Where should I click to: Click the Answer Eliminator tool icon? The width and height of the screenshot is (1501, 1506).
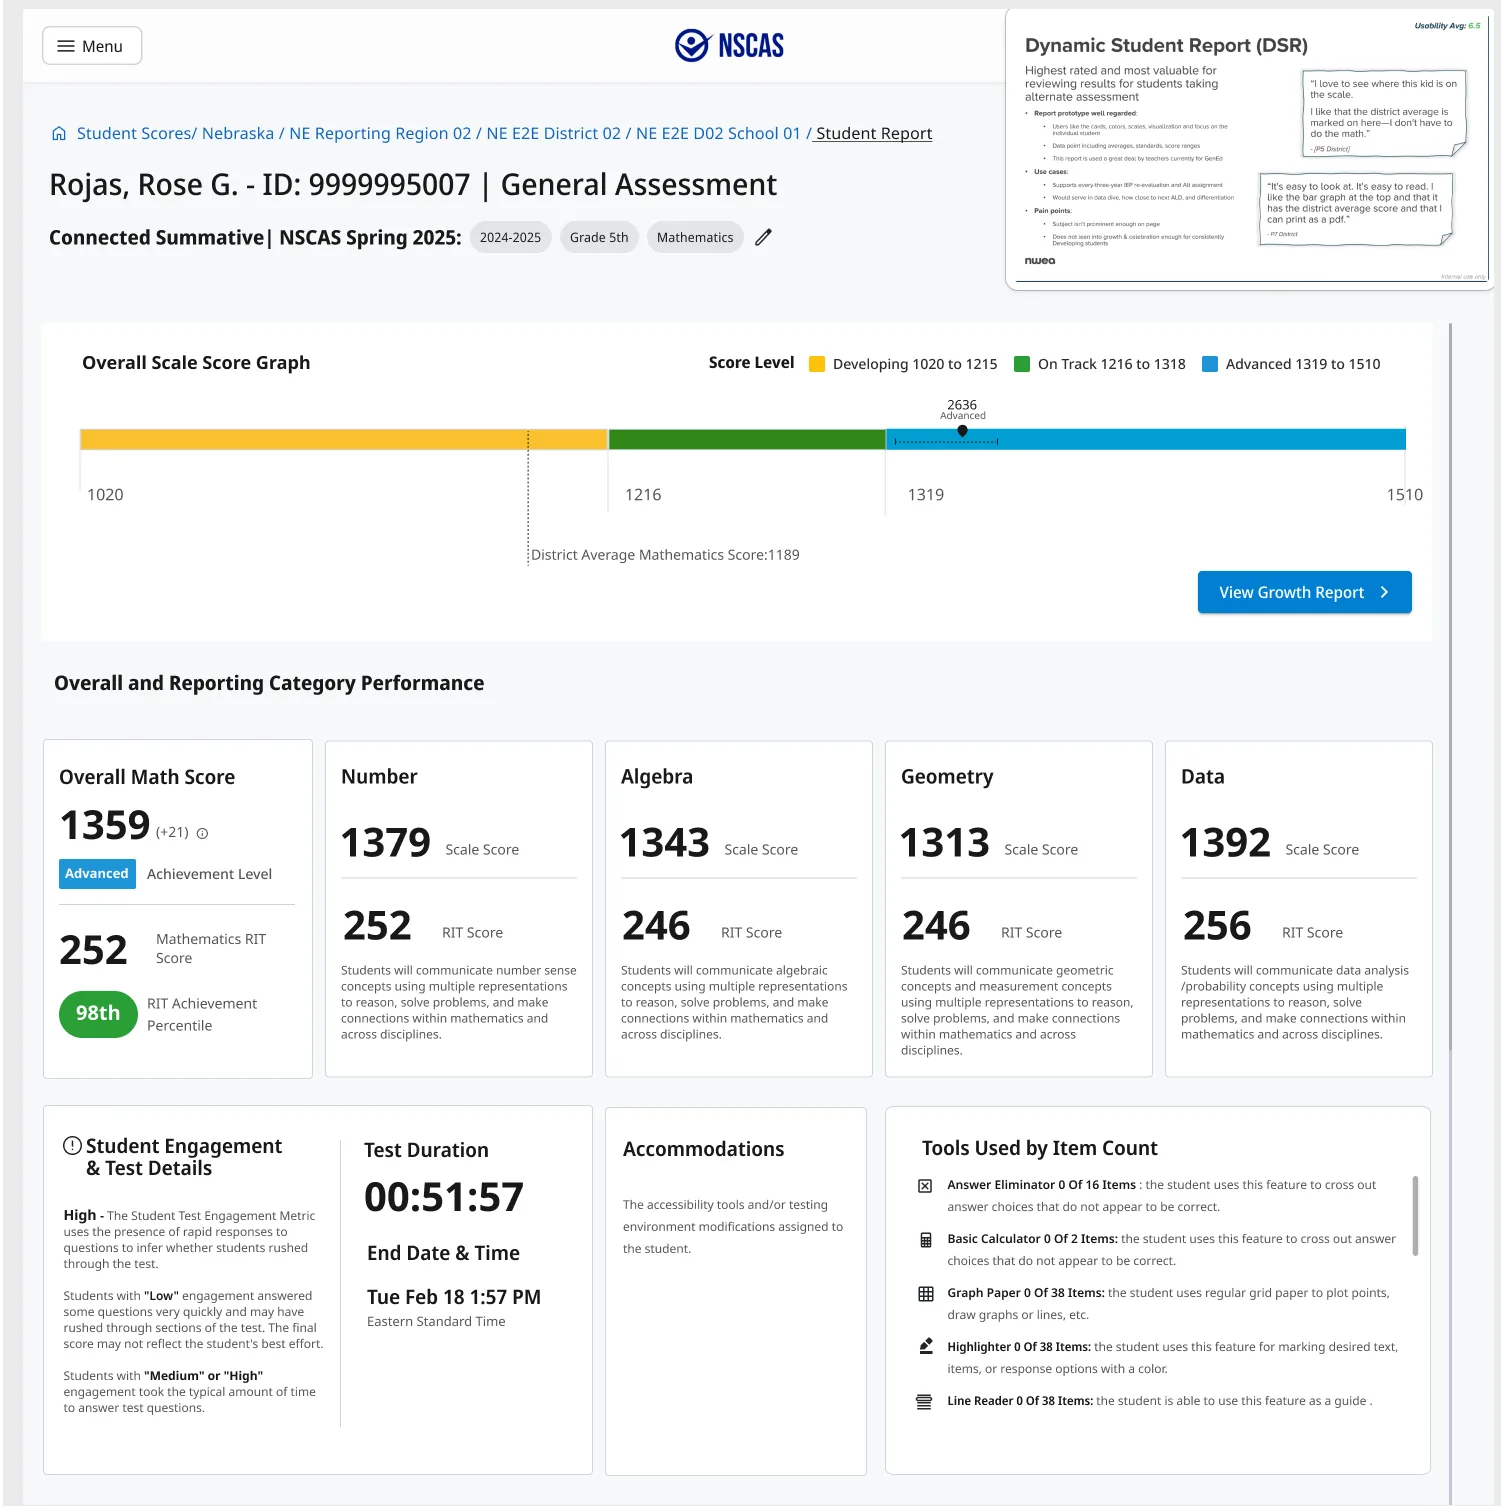coord(925,1186)
